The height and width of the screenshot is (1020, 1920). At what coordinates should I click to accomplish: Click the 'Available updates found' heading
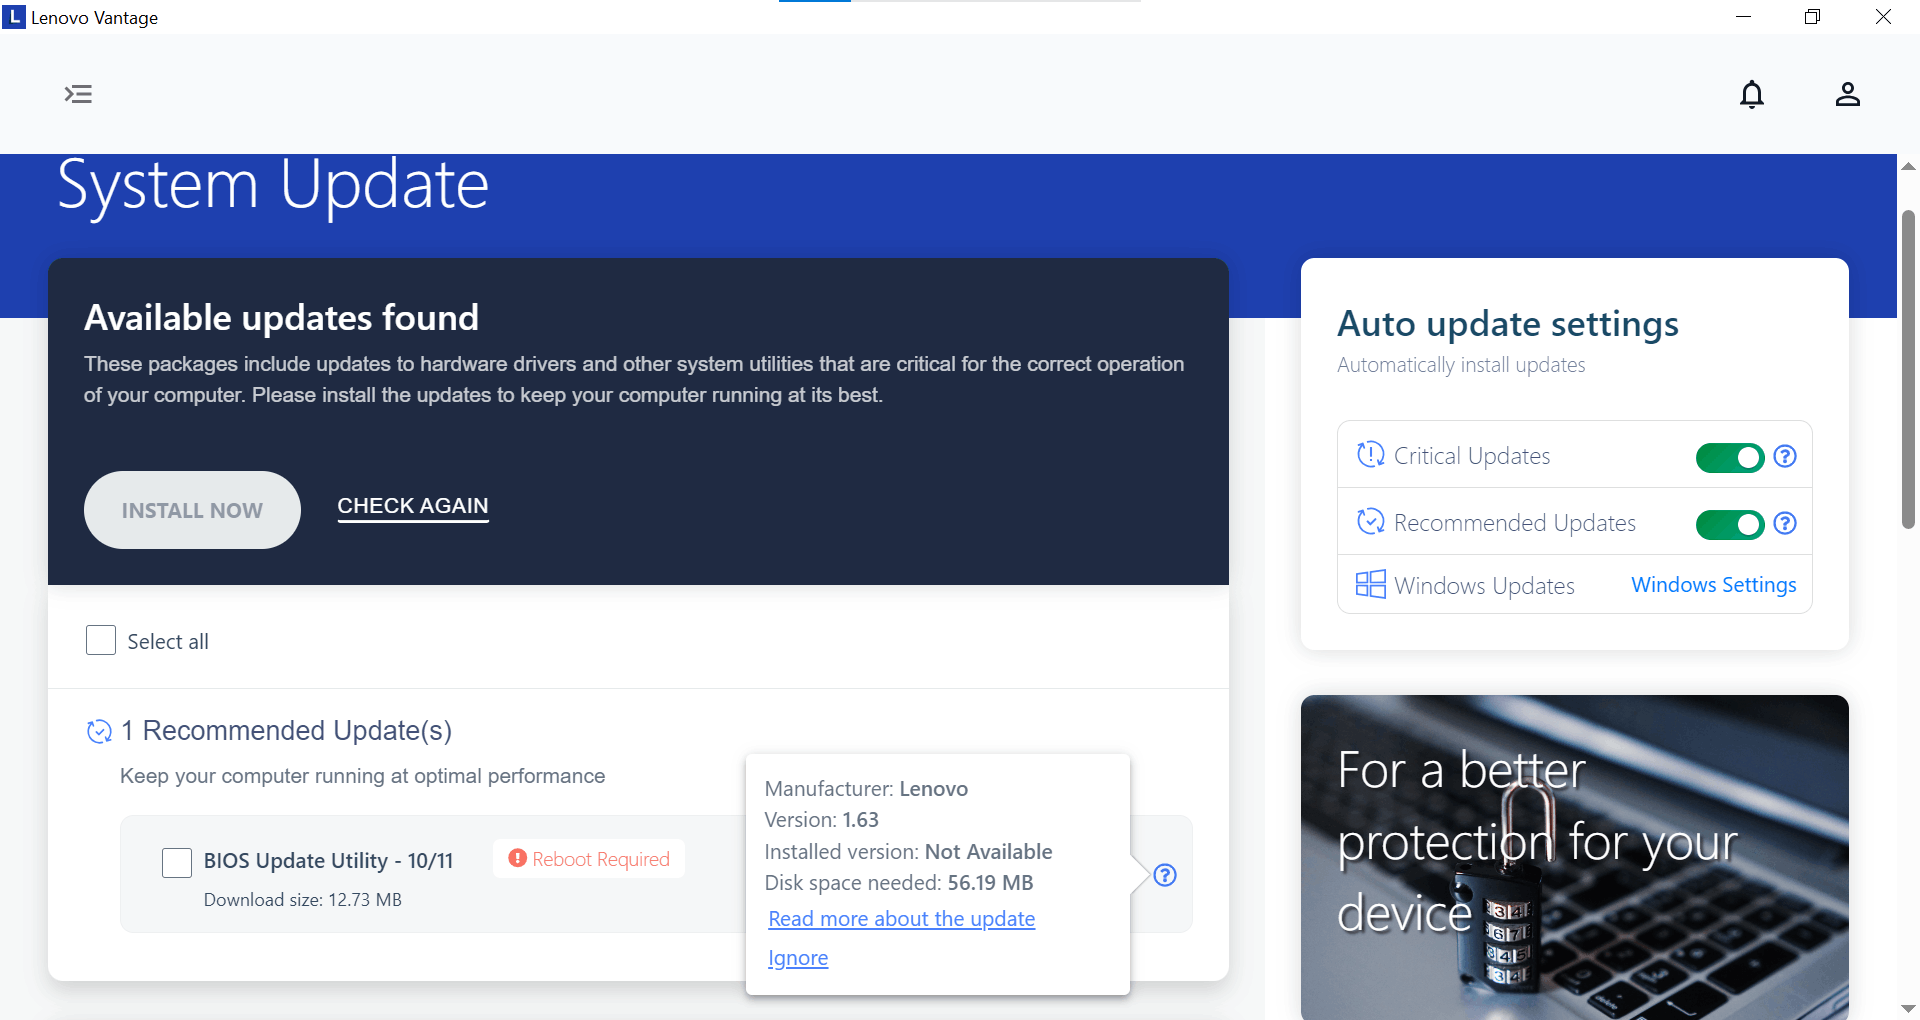pos(281,318)
